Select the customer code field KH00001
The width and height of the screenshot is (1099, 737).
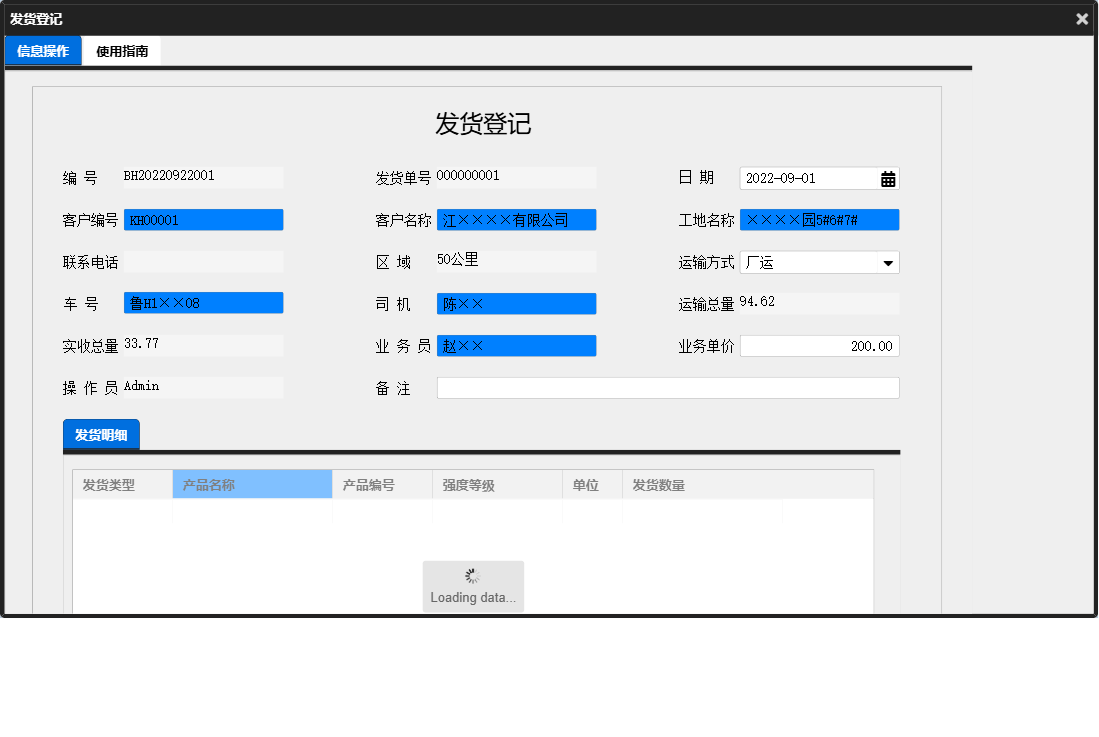coord(203,219)
